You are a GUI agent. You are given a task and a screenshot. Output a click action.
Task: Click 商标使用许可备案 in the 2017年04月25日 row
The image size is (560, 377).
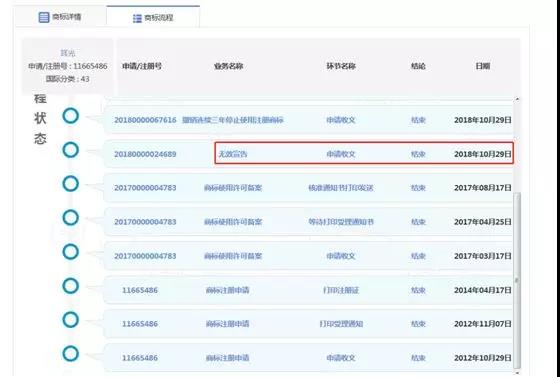click(x=233, y=222)
